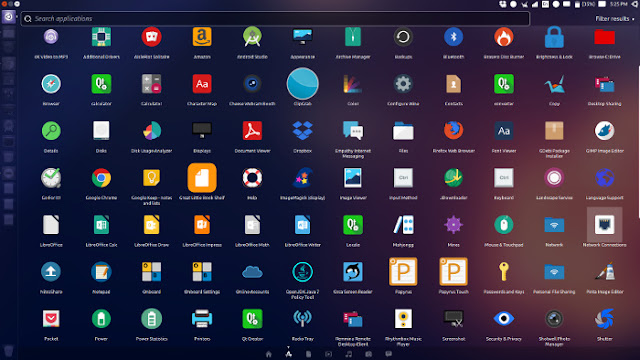Launch Pocket app
Viewport: 640px width, 360px height.
pyautogui.click(x=51, y=319)
